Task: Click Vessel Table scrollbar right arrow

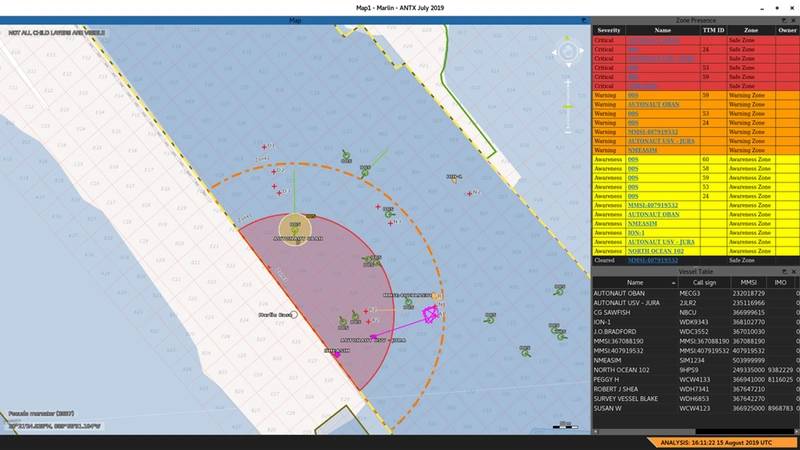Action: [797, 432]
